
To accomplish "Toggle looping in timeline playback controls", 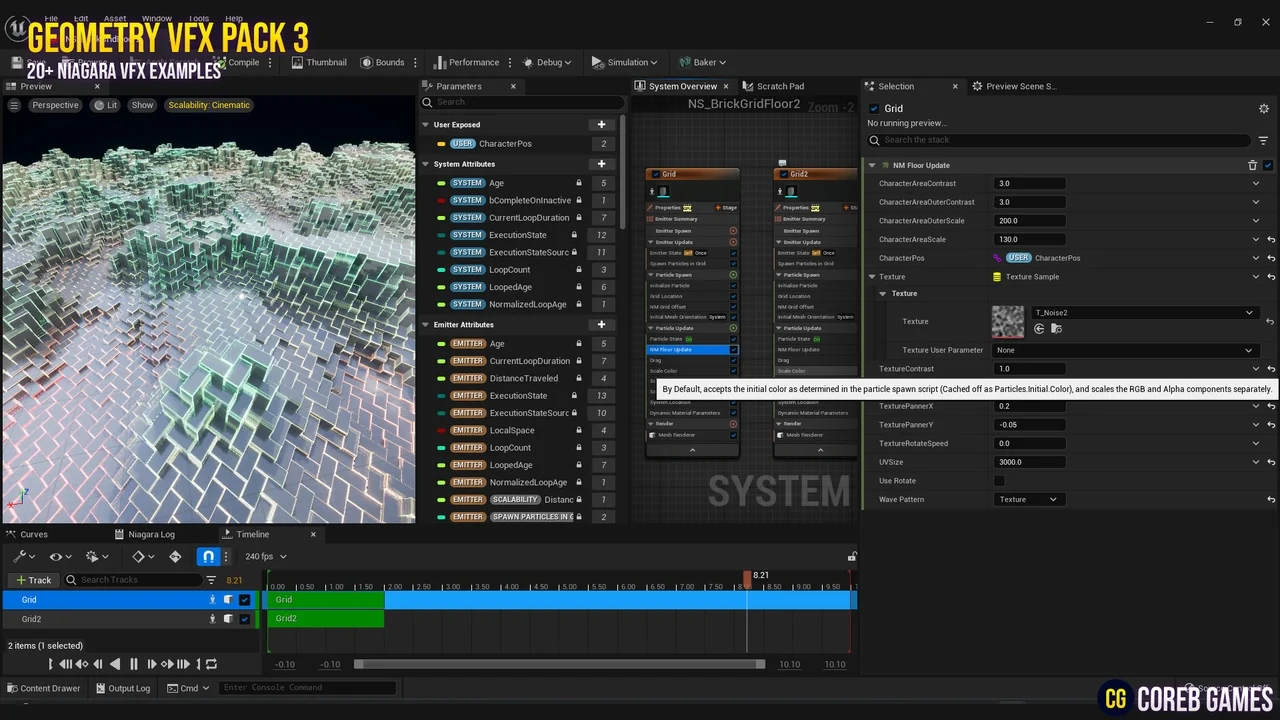I will tap(210, 664).
